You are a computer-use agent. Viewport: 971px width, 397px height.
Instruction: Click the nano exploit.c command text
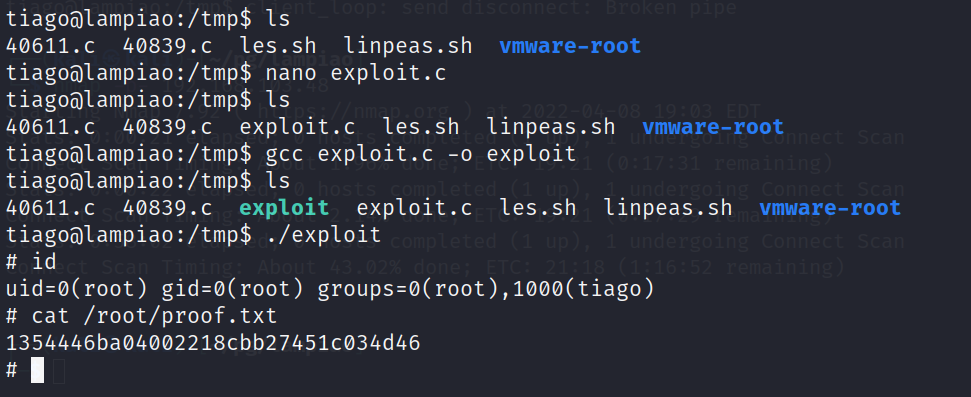point(355,73)
